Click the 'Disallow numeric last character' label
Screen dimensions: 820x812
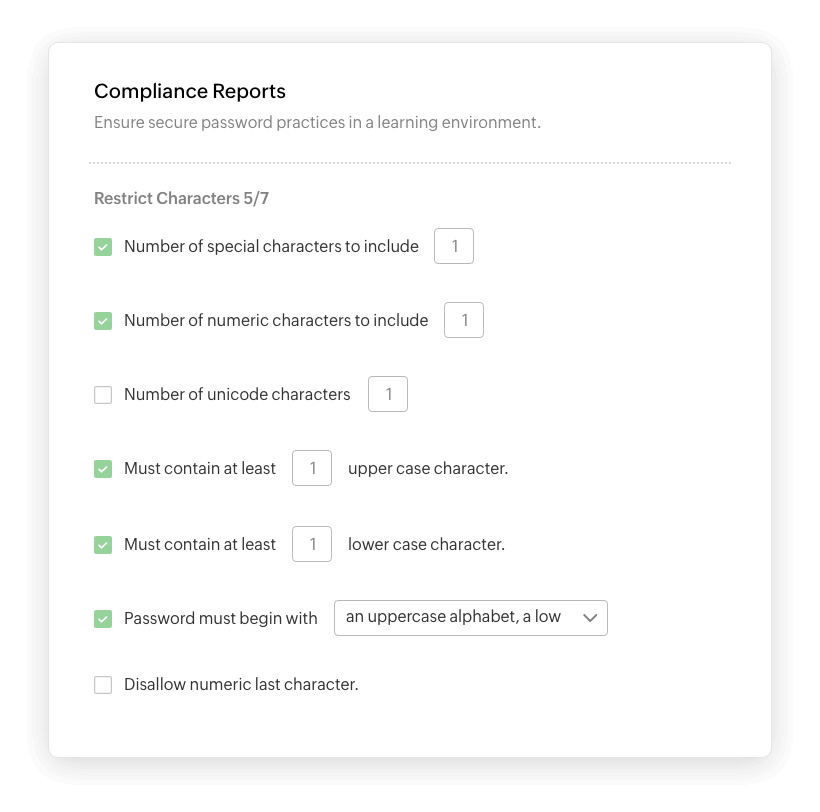pos(240,684)
